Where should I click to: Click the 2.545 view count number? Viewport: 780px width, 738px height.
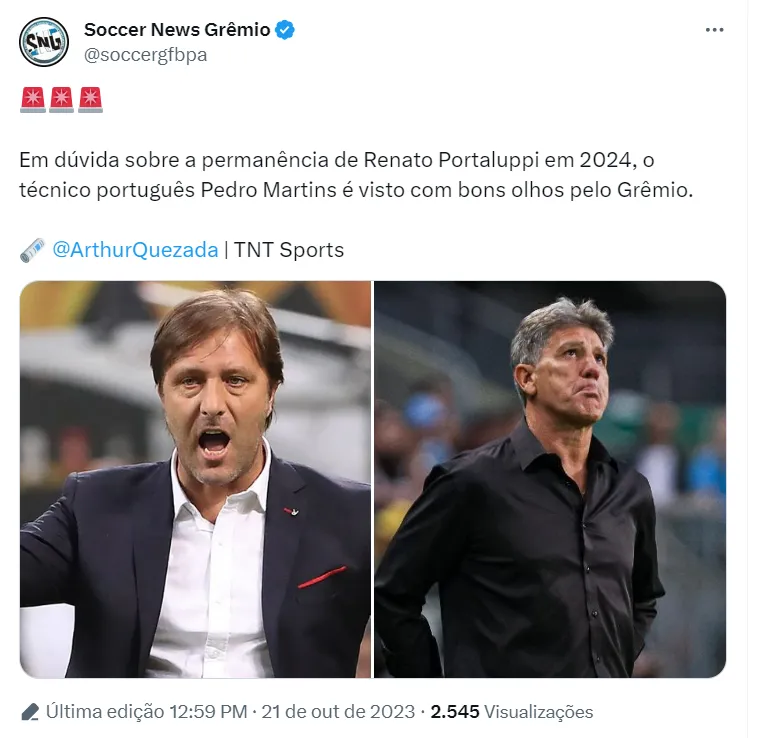(x=457, y=712)
